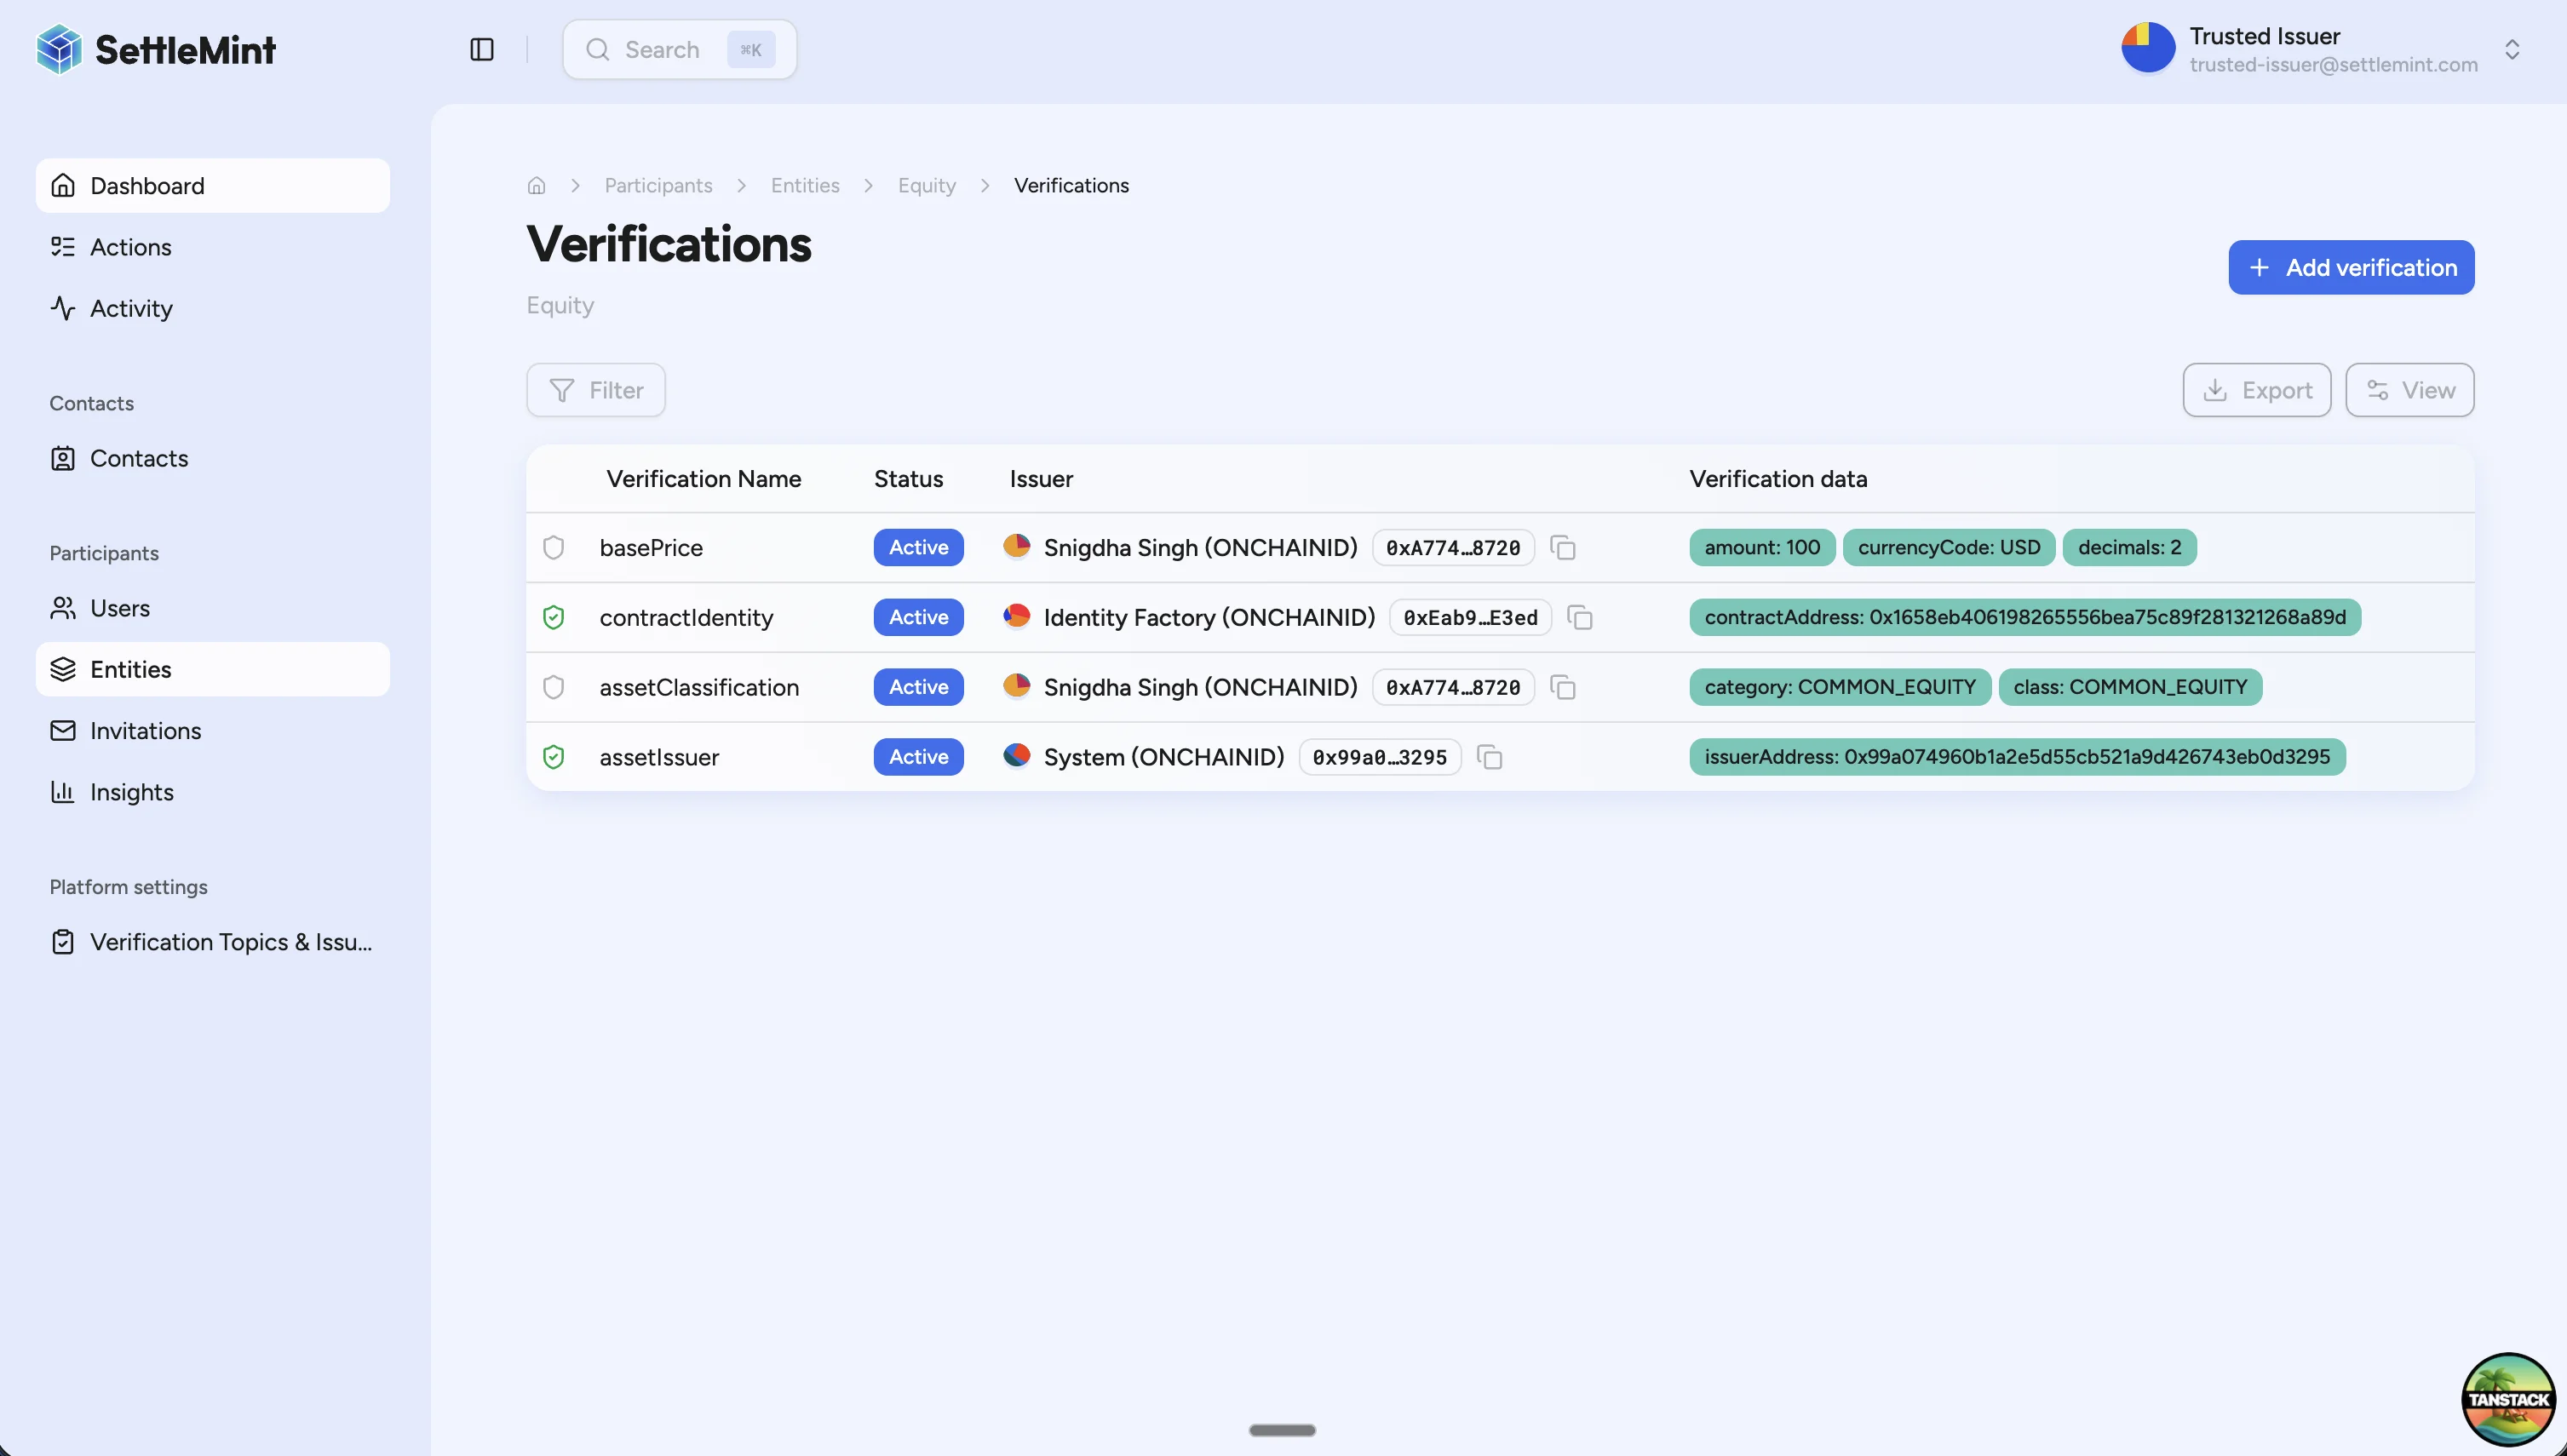Select Entities from the sidebar navigation

pyautogui.click(x=130, y=669)
